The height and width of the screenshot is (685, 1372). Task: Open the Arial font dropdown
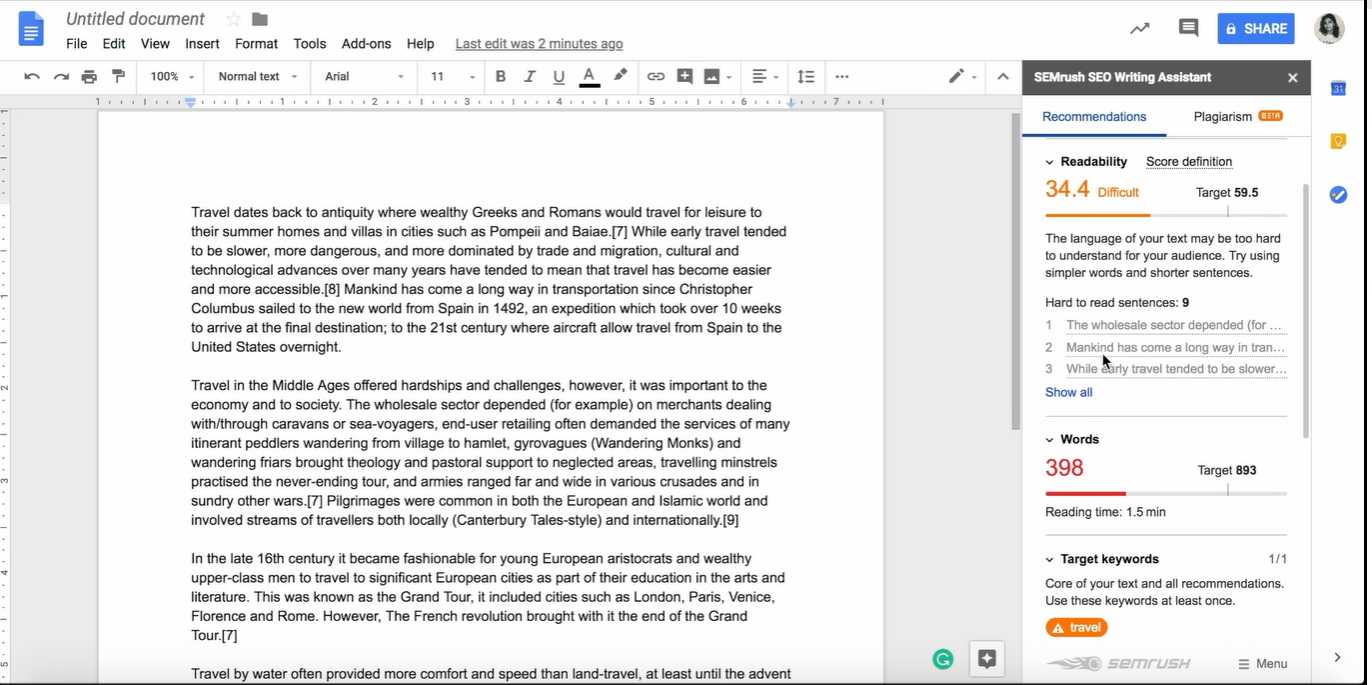(364, 77)
